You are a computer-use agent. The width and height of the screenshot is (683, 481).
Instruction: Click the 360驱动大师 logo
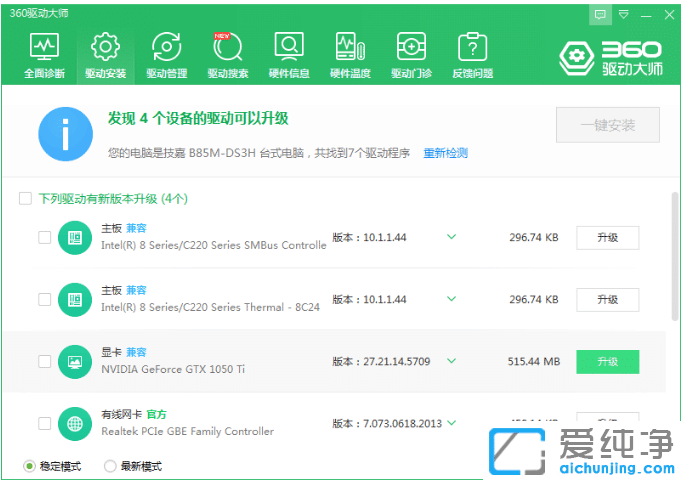coord(611,58)
